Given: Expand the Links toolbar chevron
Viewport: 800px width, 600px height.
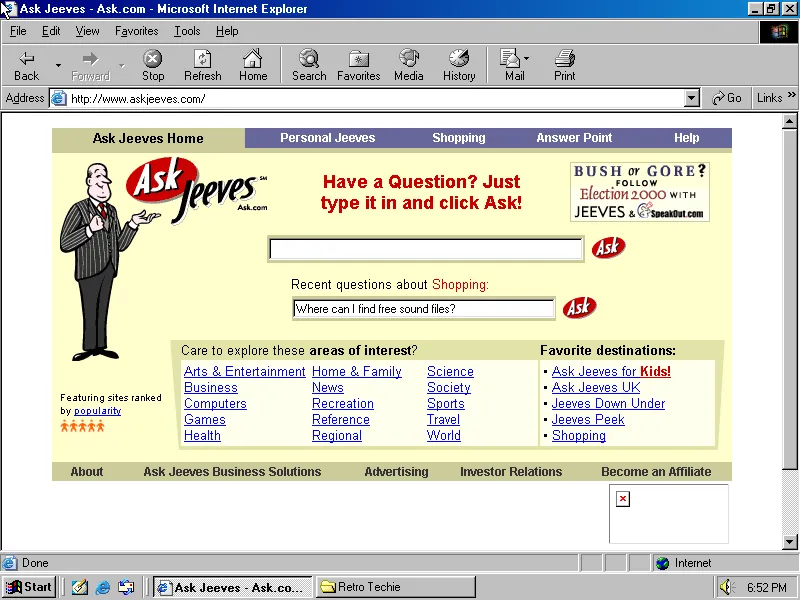Looking at the screenshot, I should (793, 97).
